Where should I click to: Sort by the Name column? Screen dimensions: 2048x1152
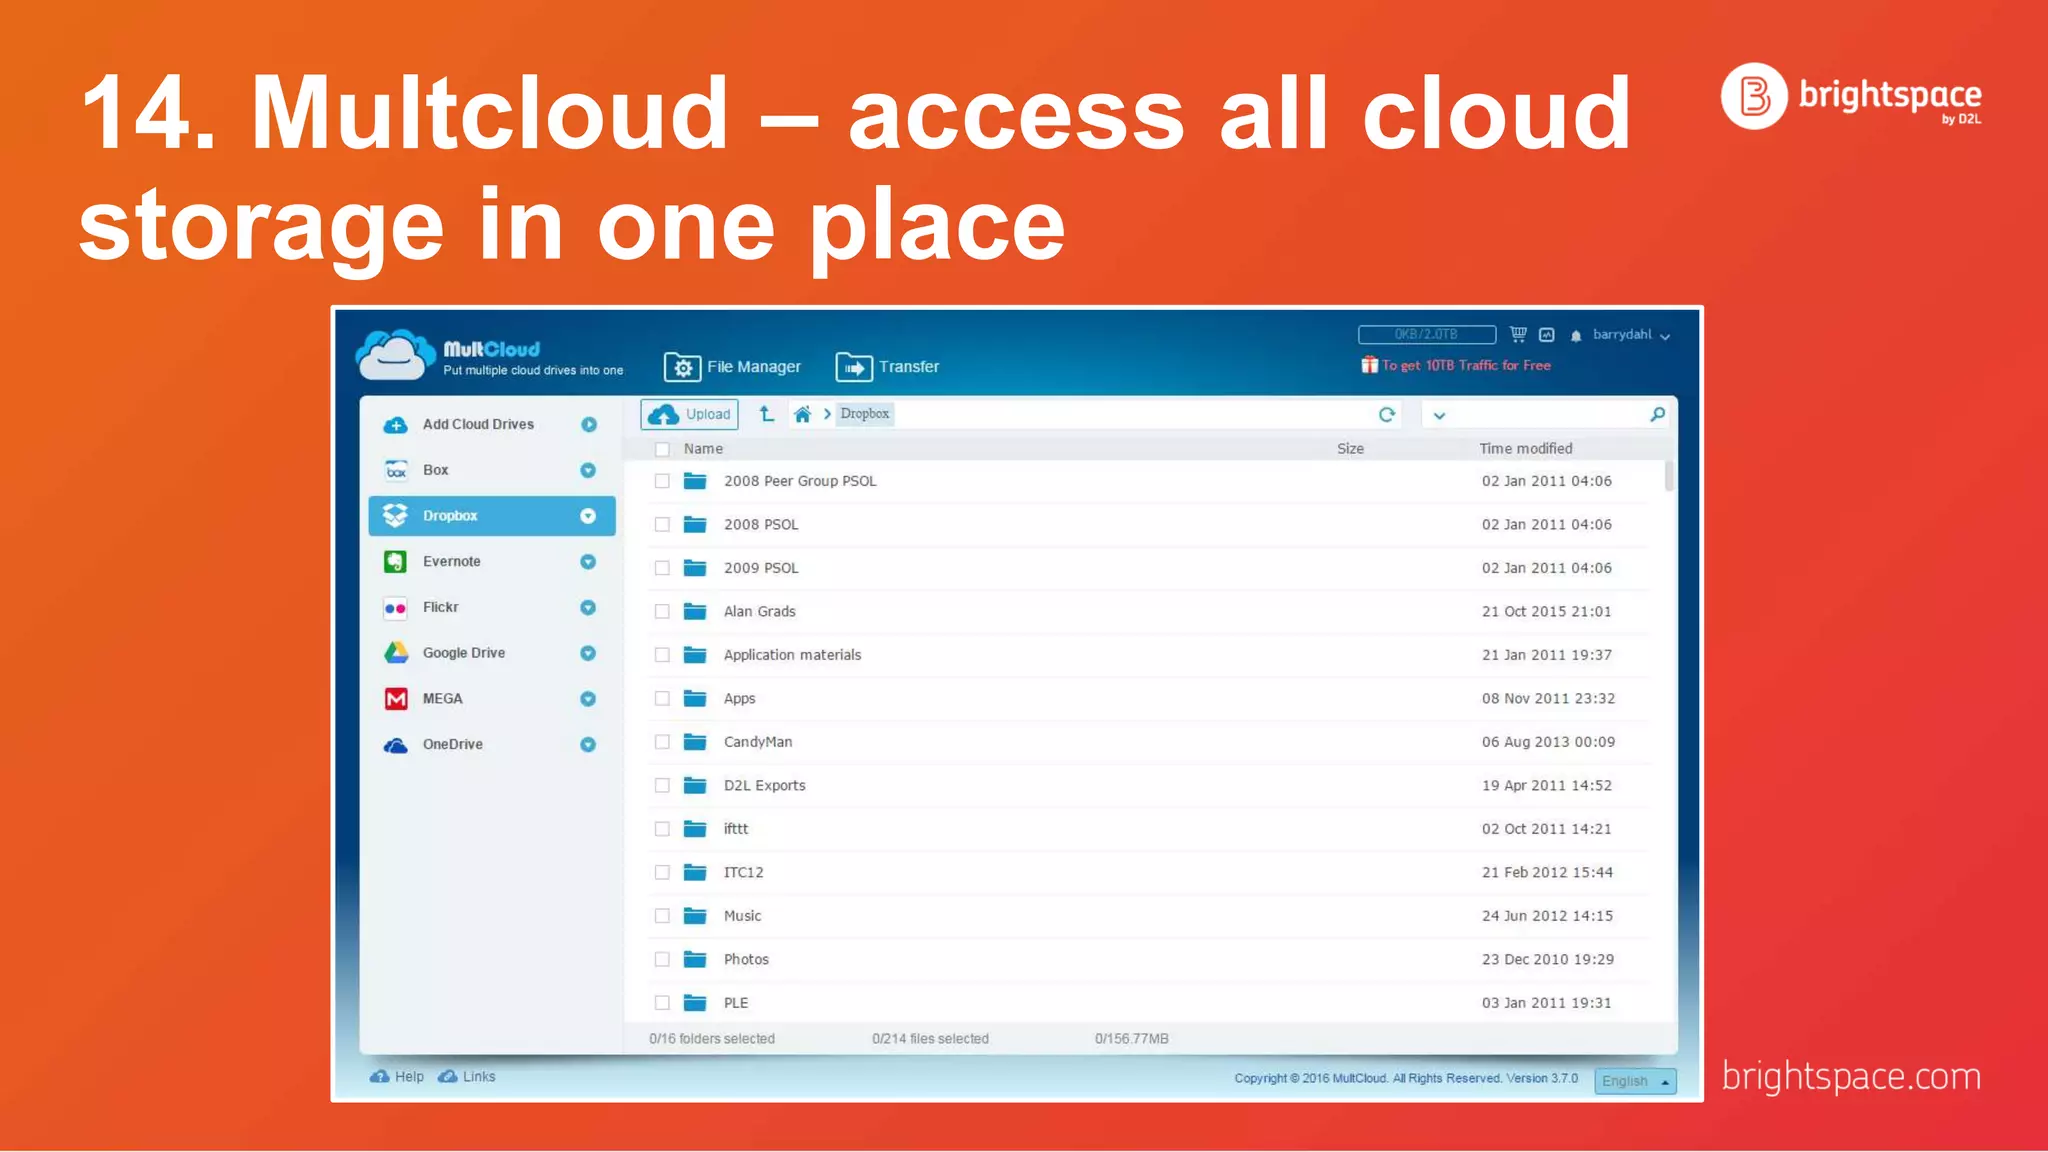pos(703,449)
